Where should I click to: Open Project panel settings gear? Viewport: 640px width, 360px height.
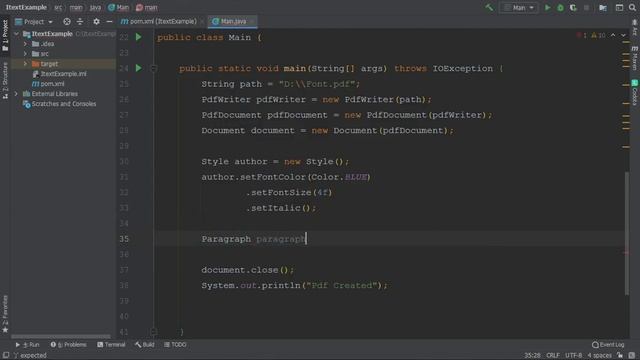(x=96, y=22)
